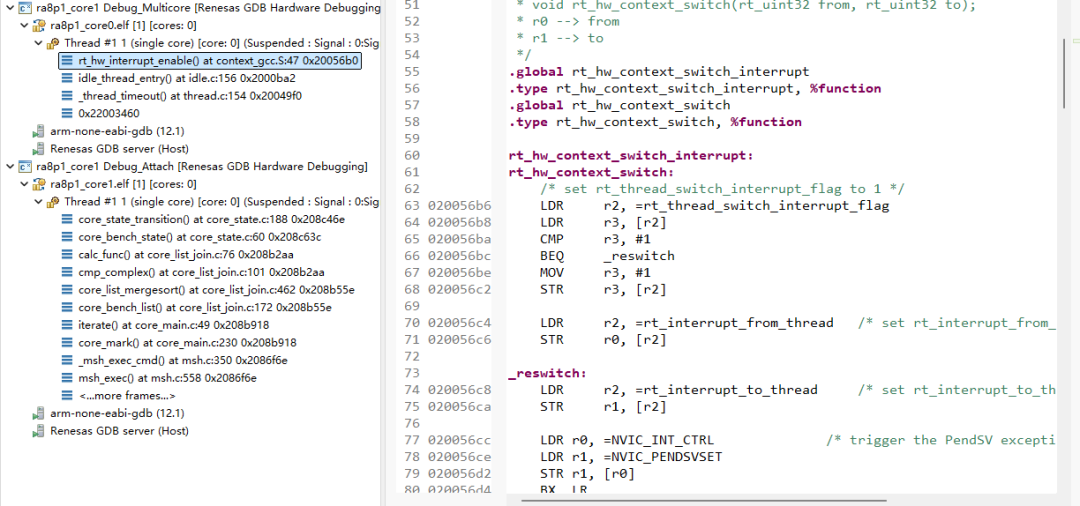Click the LDR r1, =NVIC_PENDSVSET line

coord(631,456)
